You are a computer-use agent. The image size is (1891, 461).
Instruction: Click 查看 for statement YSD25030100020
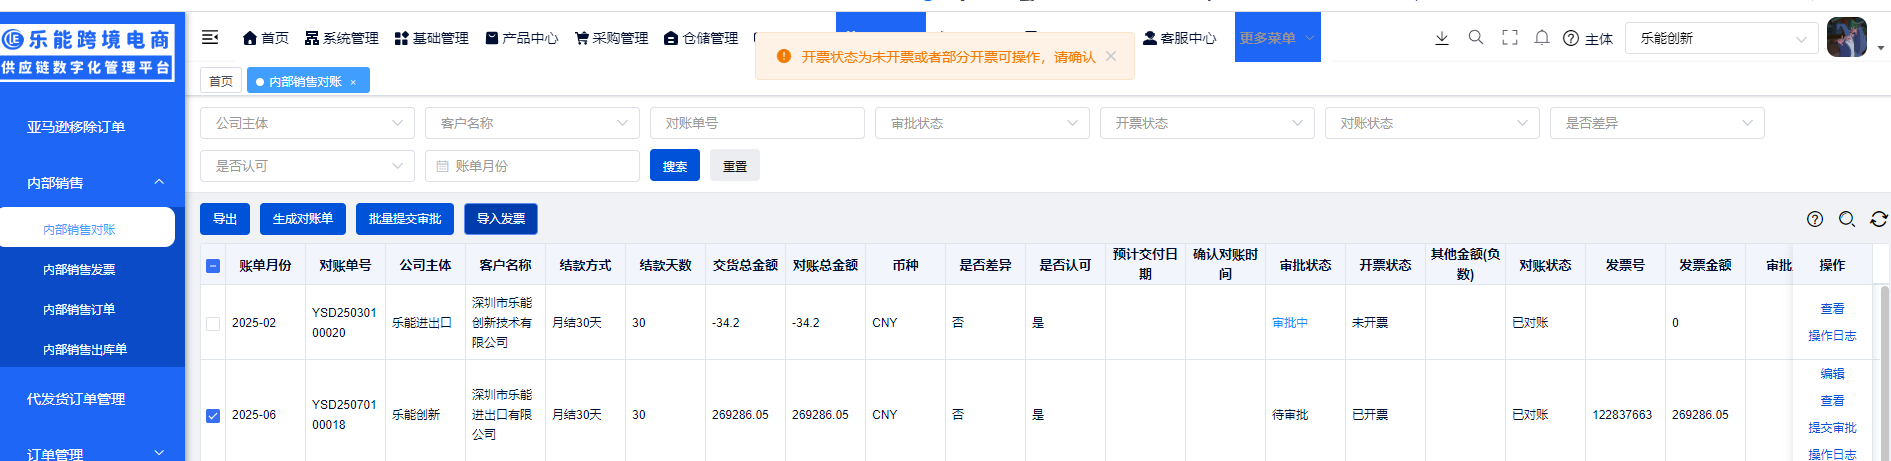1832,309
